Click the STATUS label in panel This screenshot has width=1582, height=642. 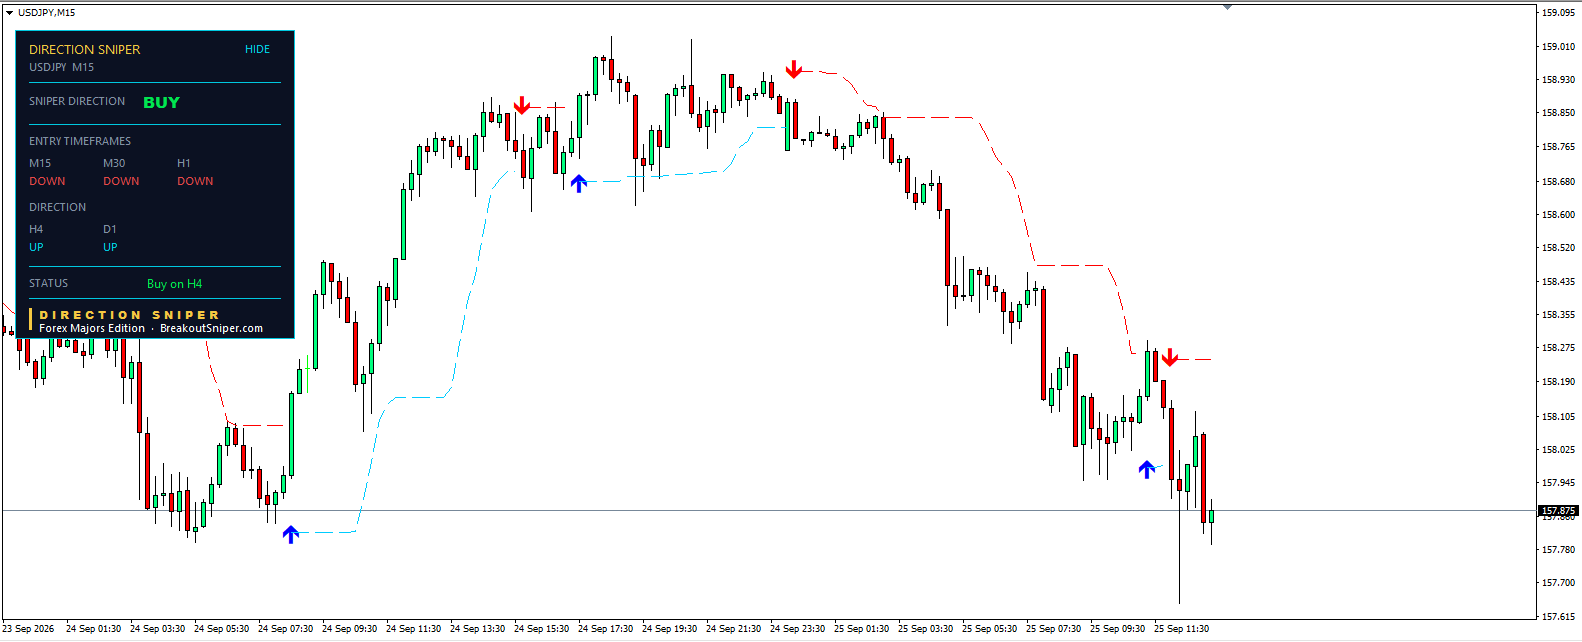(48, 283)
